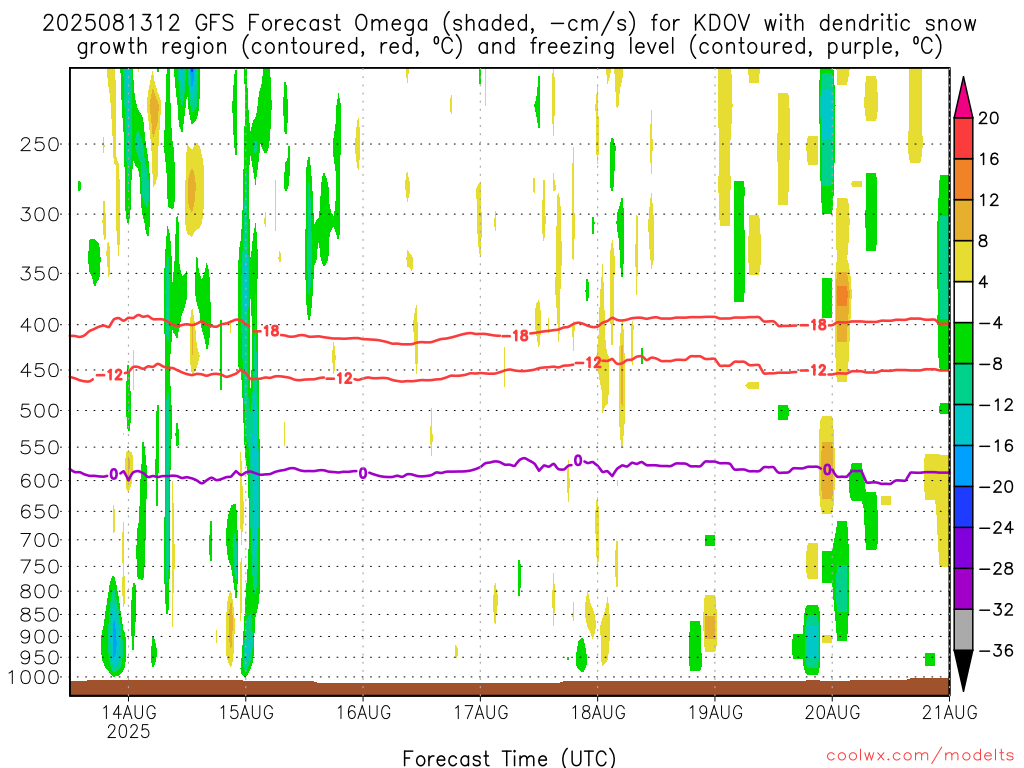Screen dimensions: 1024x768
Task: Click the colorbar tick label 16
Action: pyautogui.click(x=989, y=159)
